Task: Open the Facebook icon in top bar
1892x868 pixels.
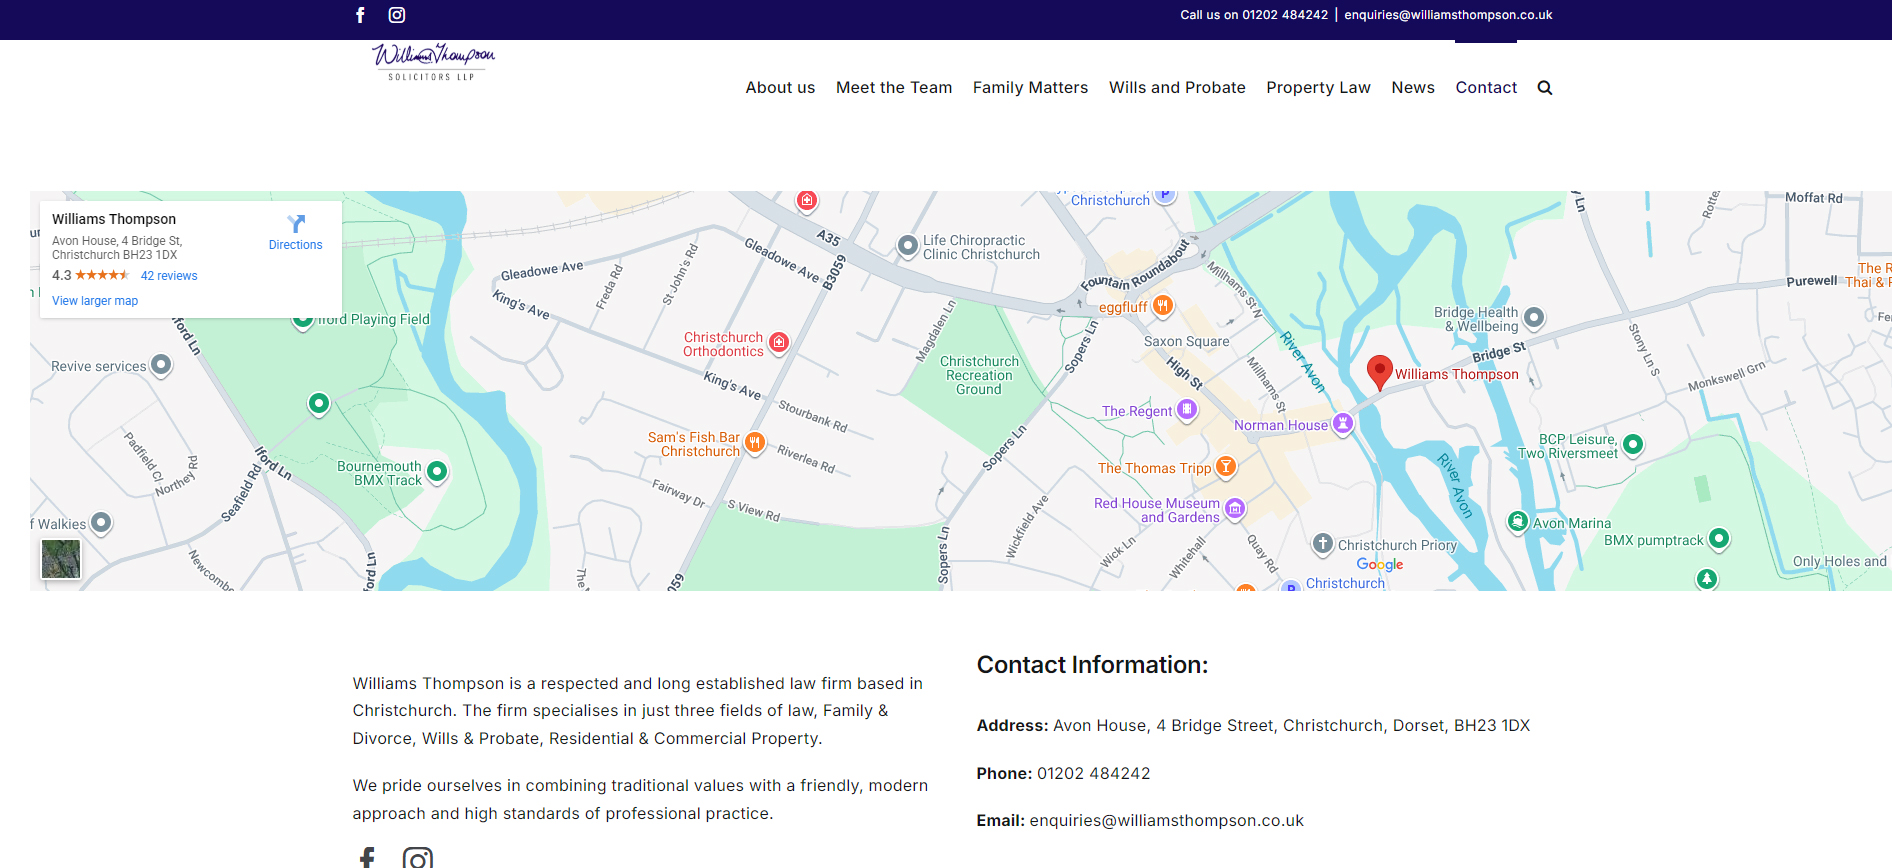Action: coord(360,15)
